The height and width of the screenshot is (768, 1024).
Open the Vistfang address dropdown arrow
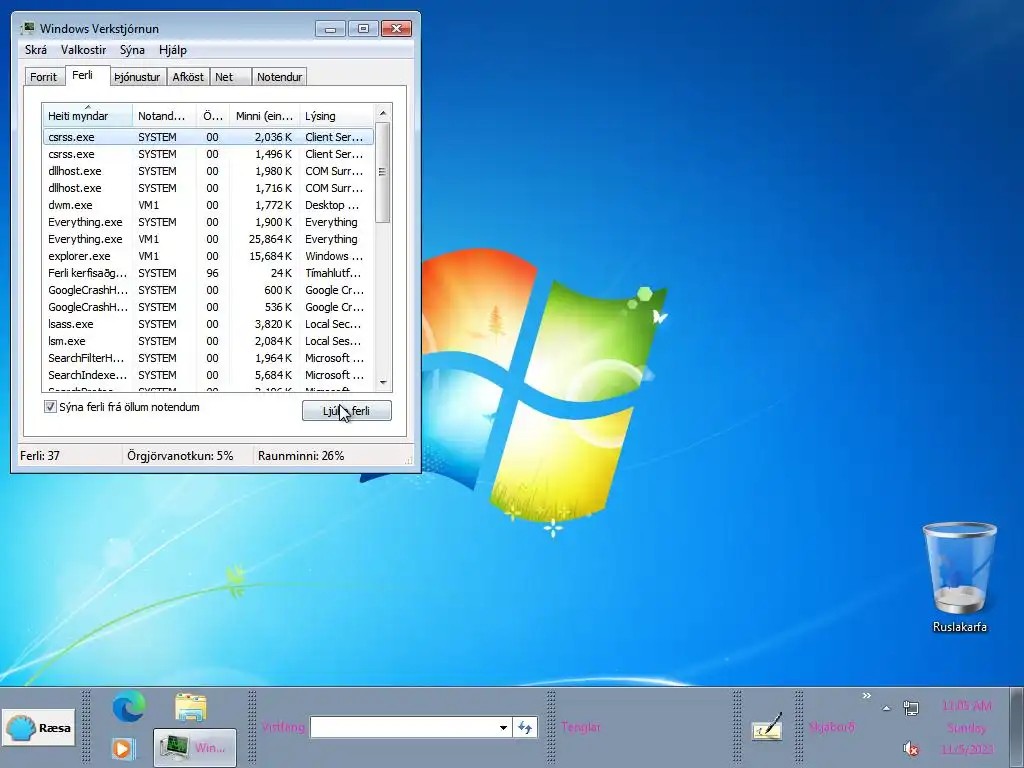point(504,727)
